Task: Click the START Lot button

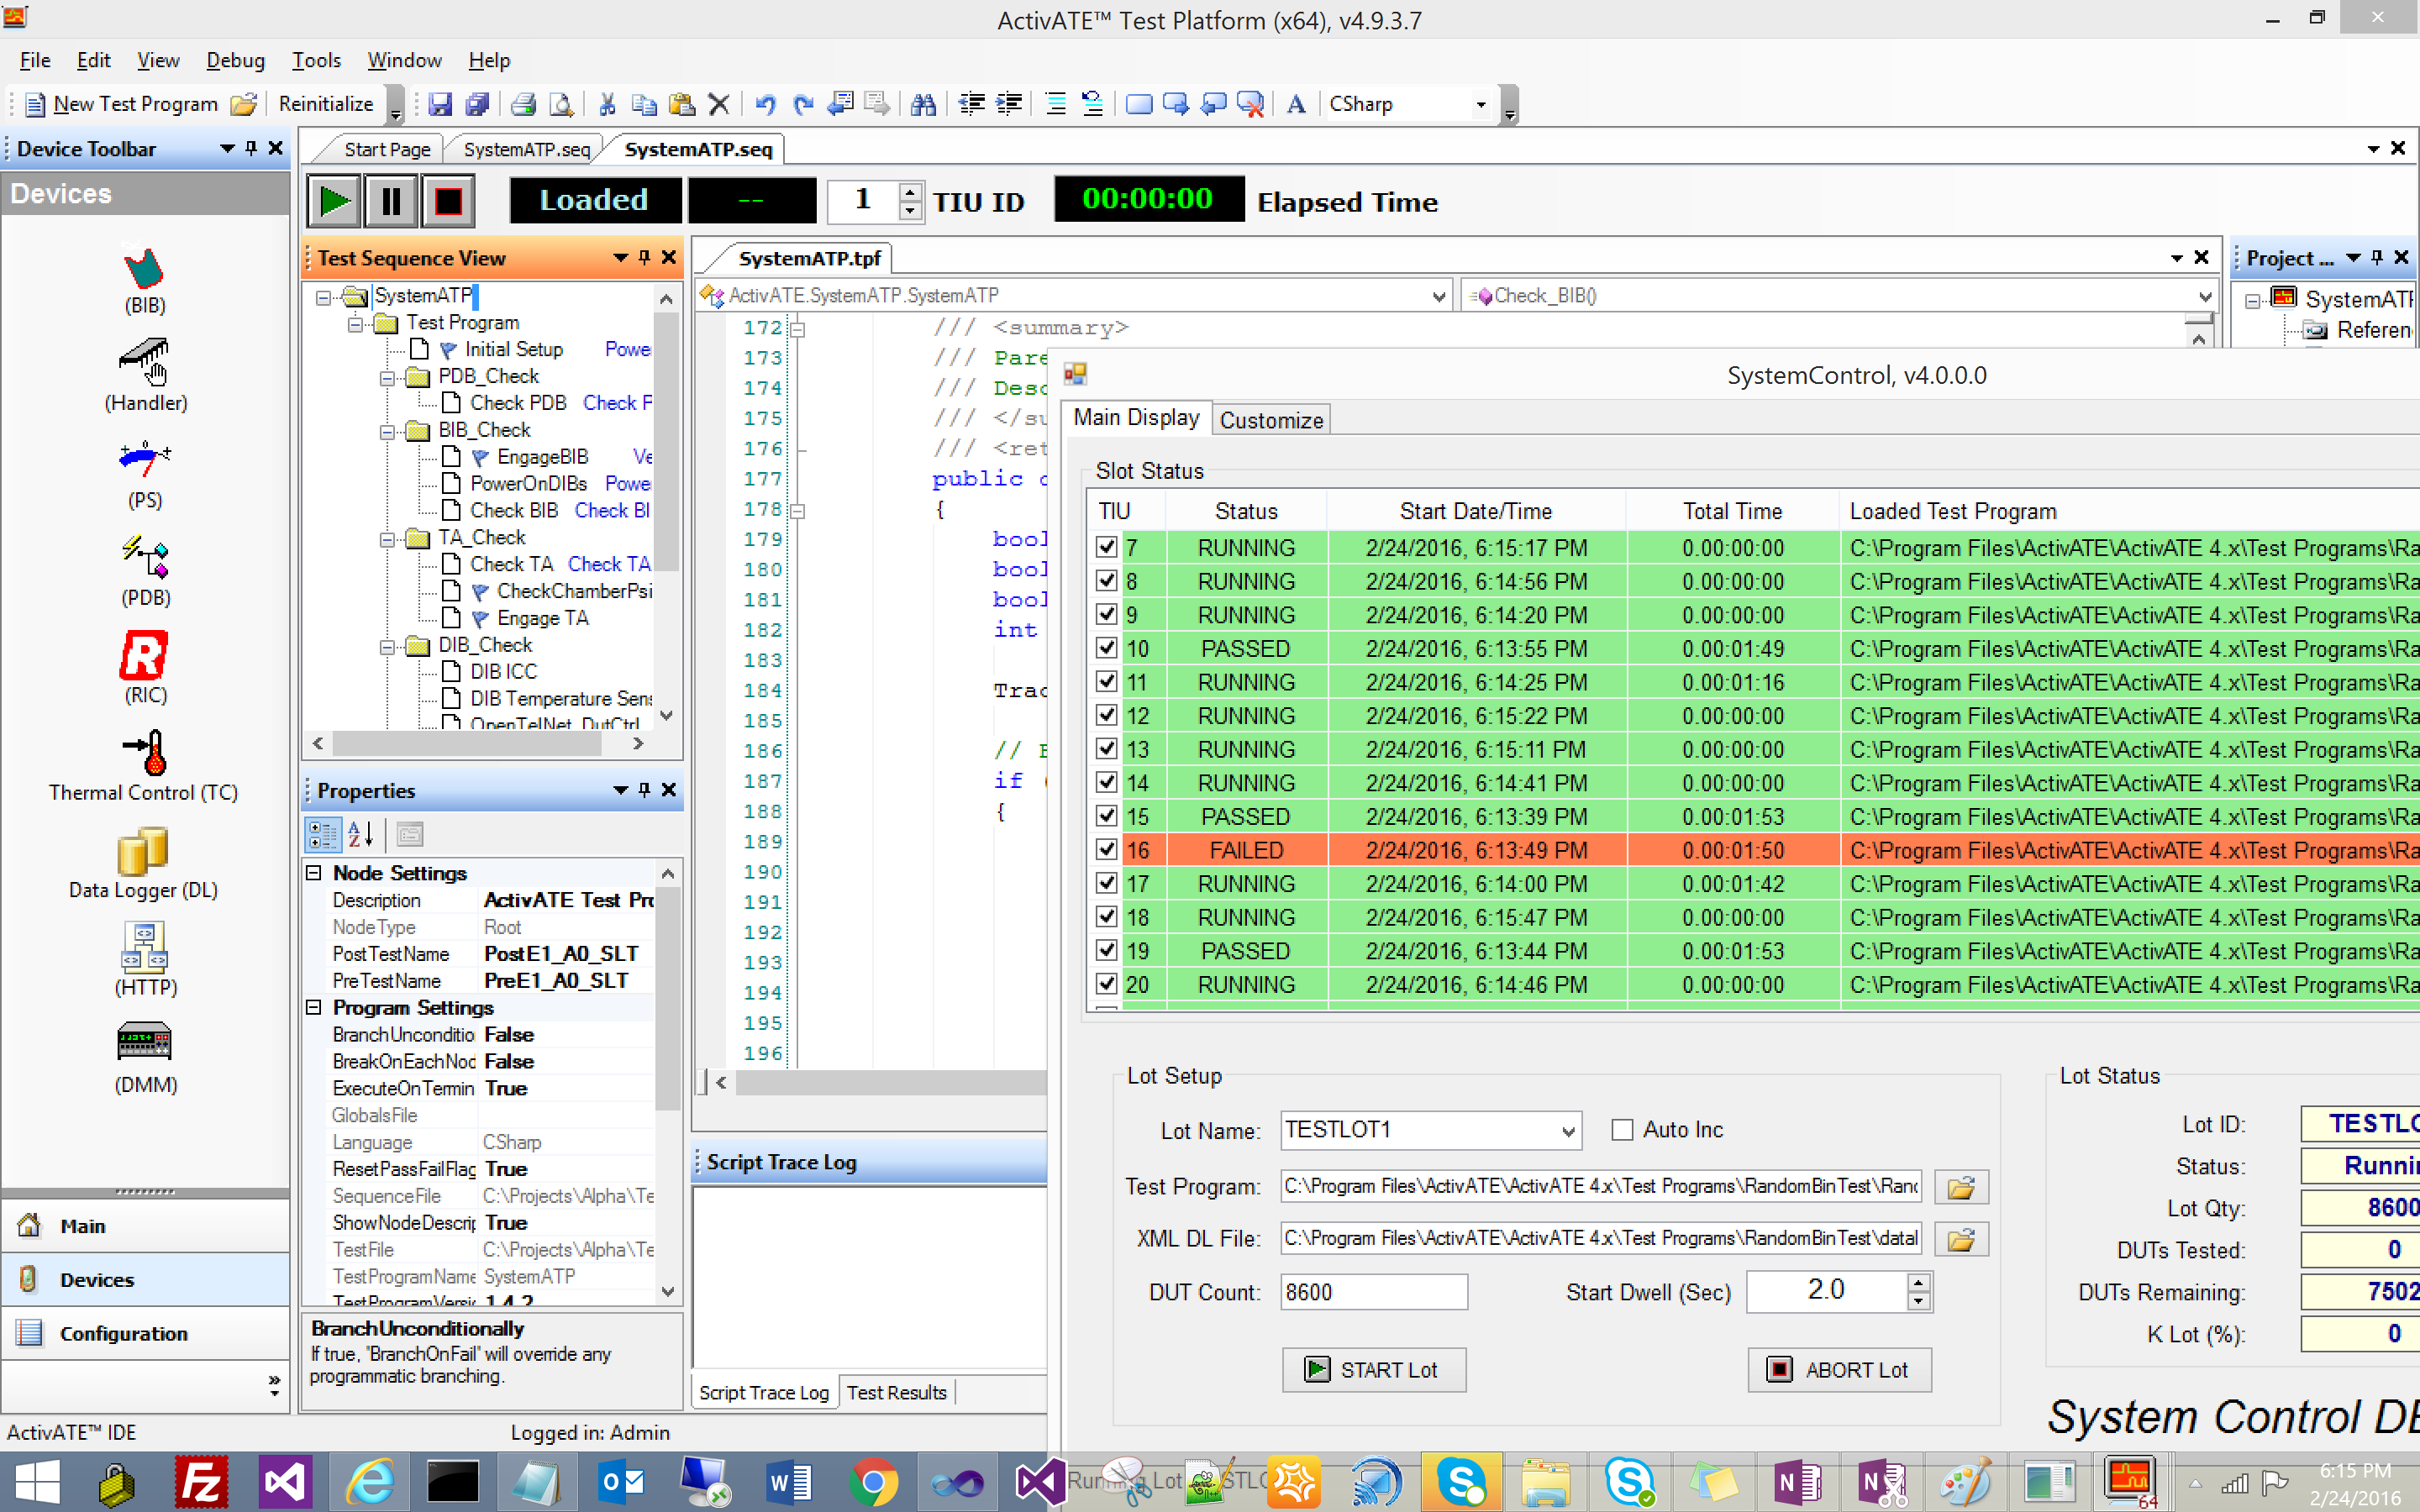Action: 1373,1369
